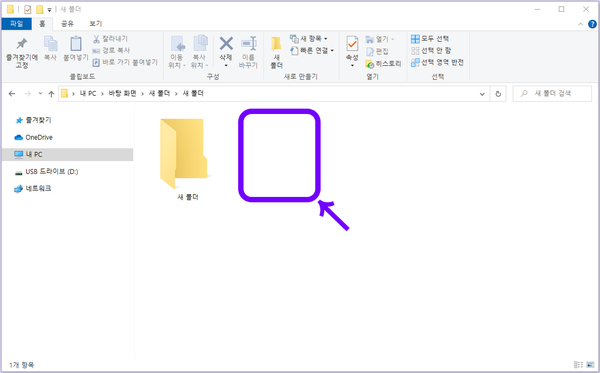Click title bar properties quick-access icon
The image size is (600, 373).
[28, 9]
